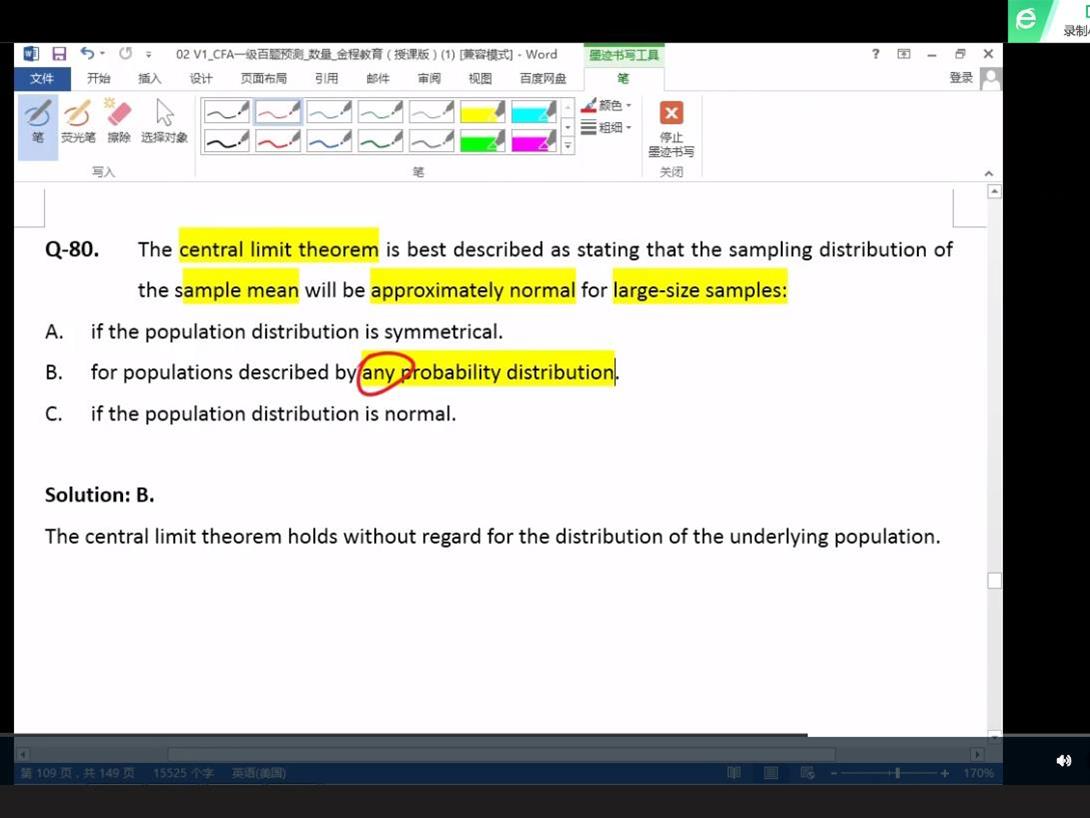Click the zoom out minus button
This screenshot has width=1090, height=818.
[x=834, y=773]
